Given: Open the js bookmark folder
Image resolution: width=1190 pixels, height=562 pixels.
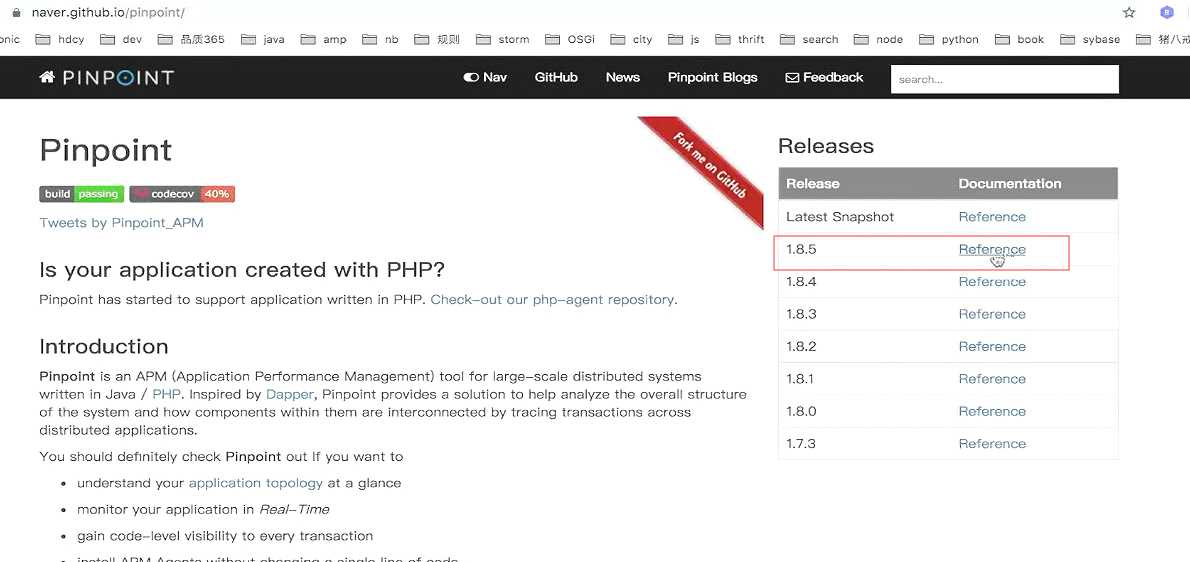Looking at the screenshot, I should pos(684,39).
